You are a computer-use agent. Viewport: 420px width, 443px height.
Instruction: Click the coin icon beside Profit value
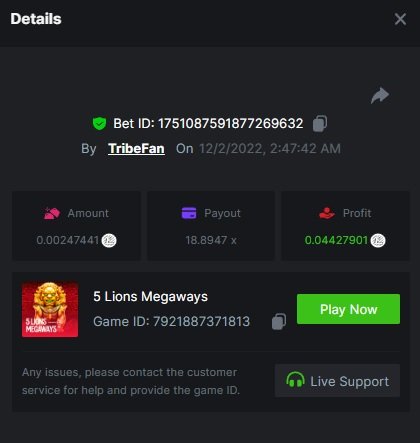click(x=378, y=240)
